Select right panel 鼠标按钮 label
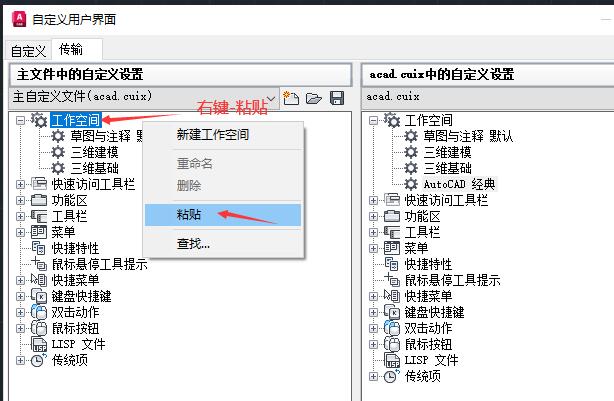 [428, 344]
